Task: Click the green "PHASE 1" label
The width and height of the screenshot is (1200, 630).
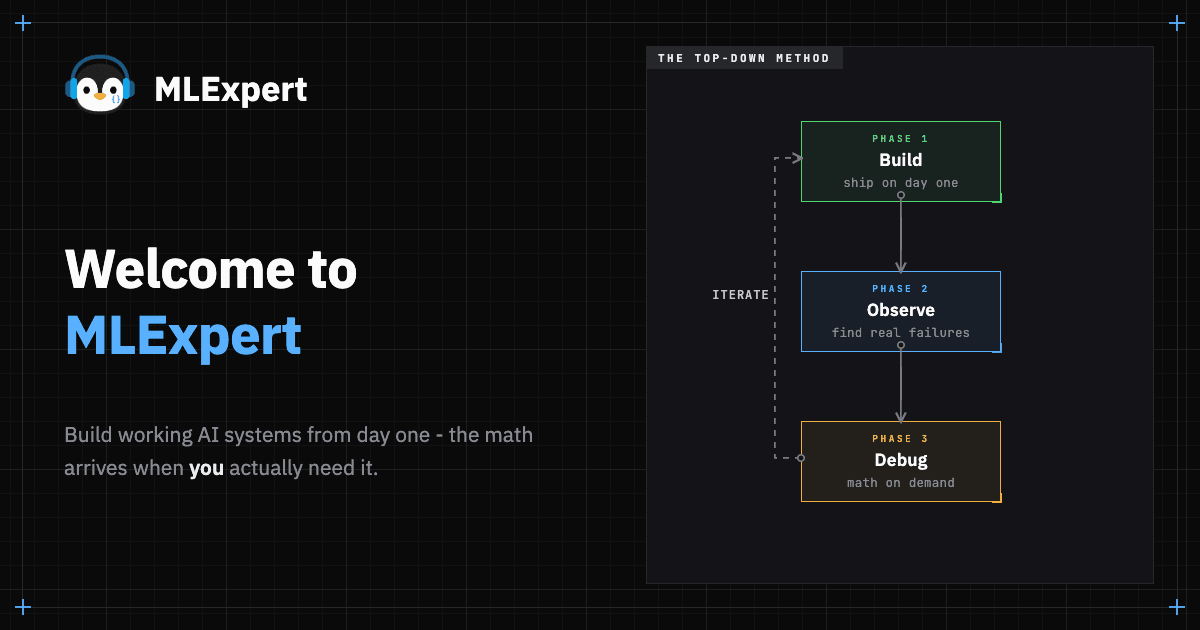Action: (x=900, y=139)
